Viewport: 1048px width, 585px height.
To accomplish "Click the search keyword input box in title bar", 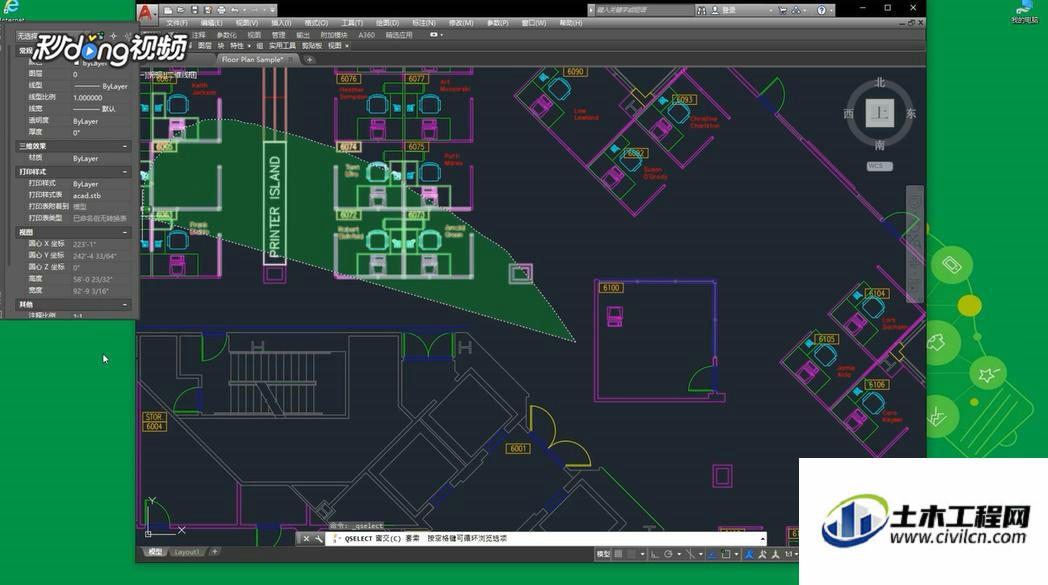I will click(643, 10).
